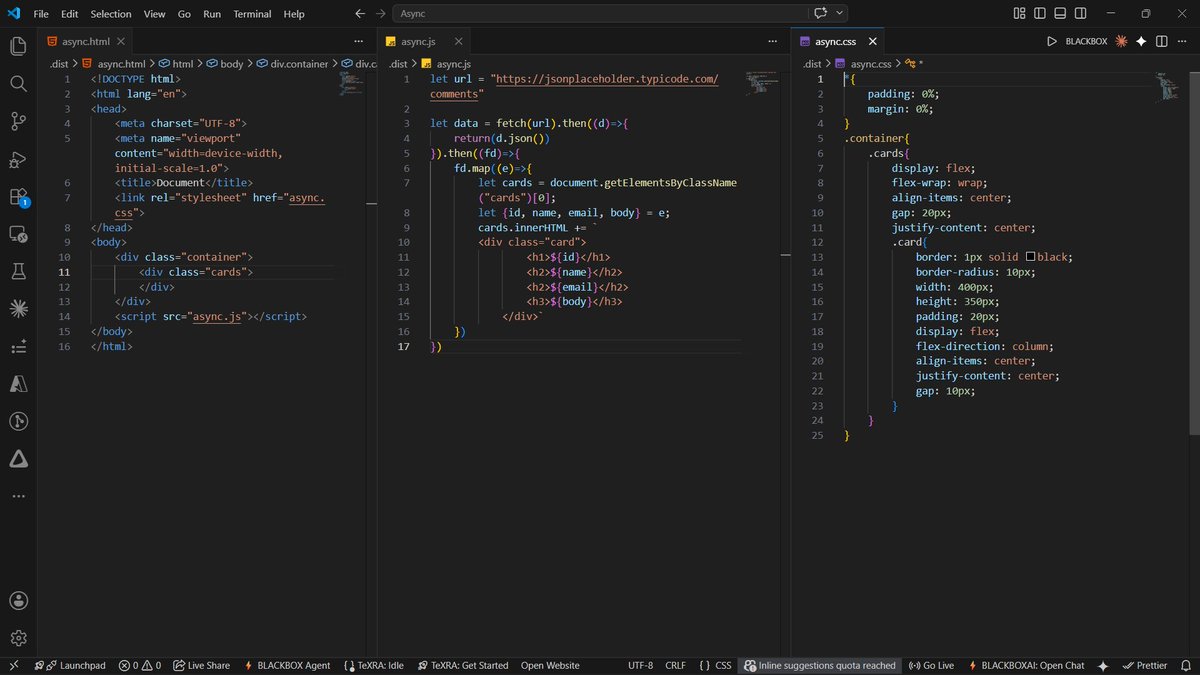This screenshot has height=675, width=1200.
Task: Open the Help menu
Action: pyautogui.click(x=294, y=14)
